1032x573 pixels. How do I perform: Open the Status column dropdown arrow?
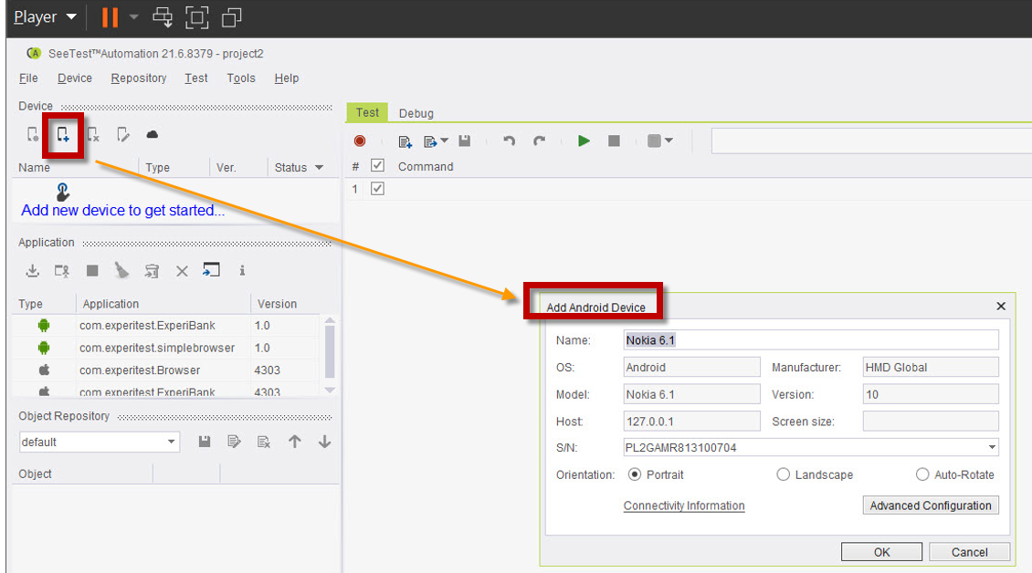coord(319,167)
